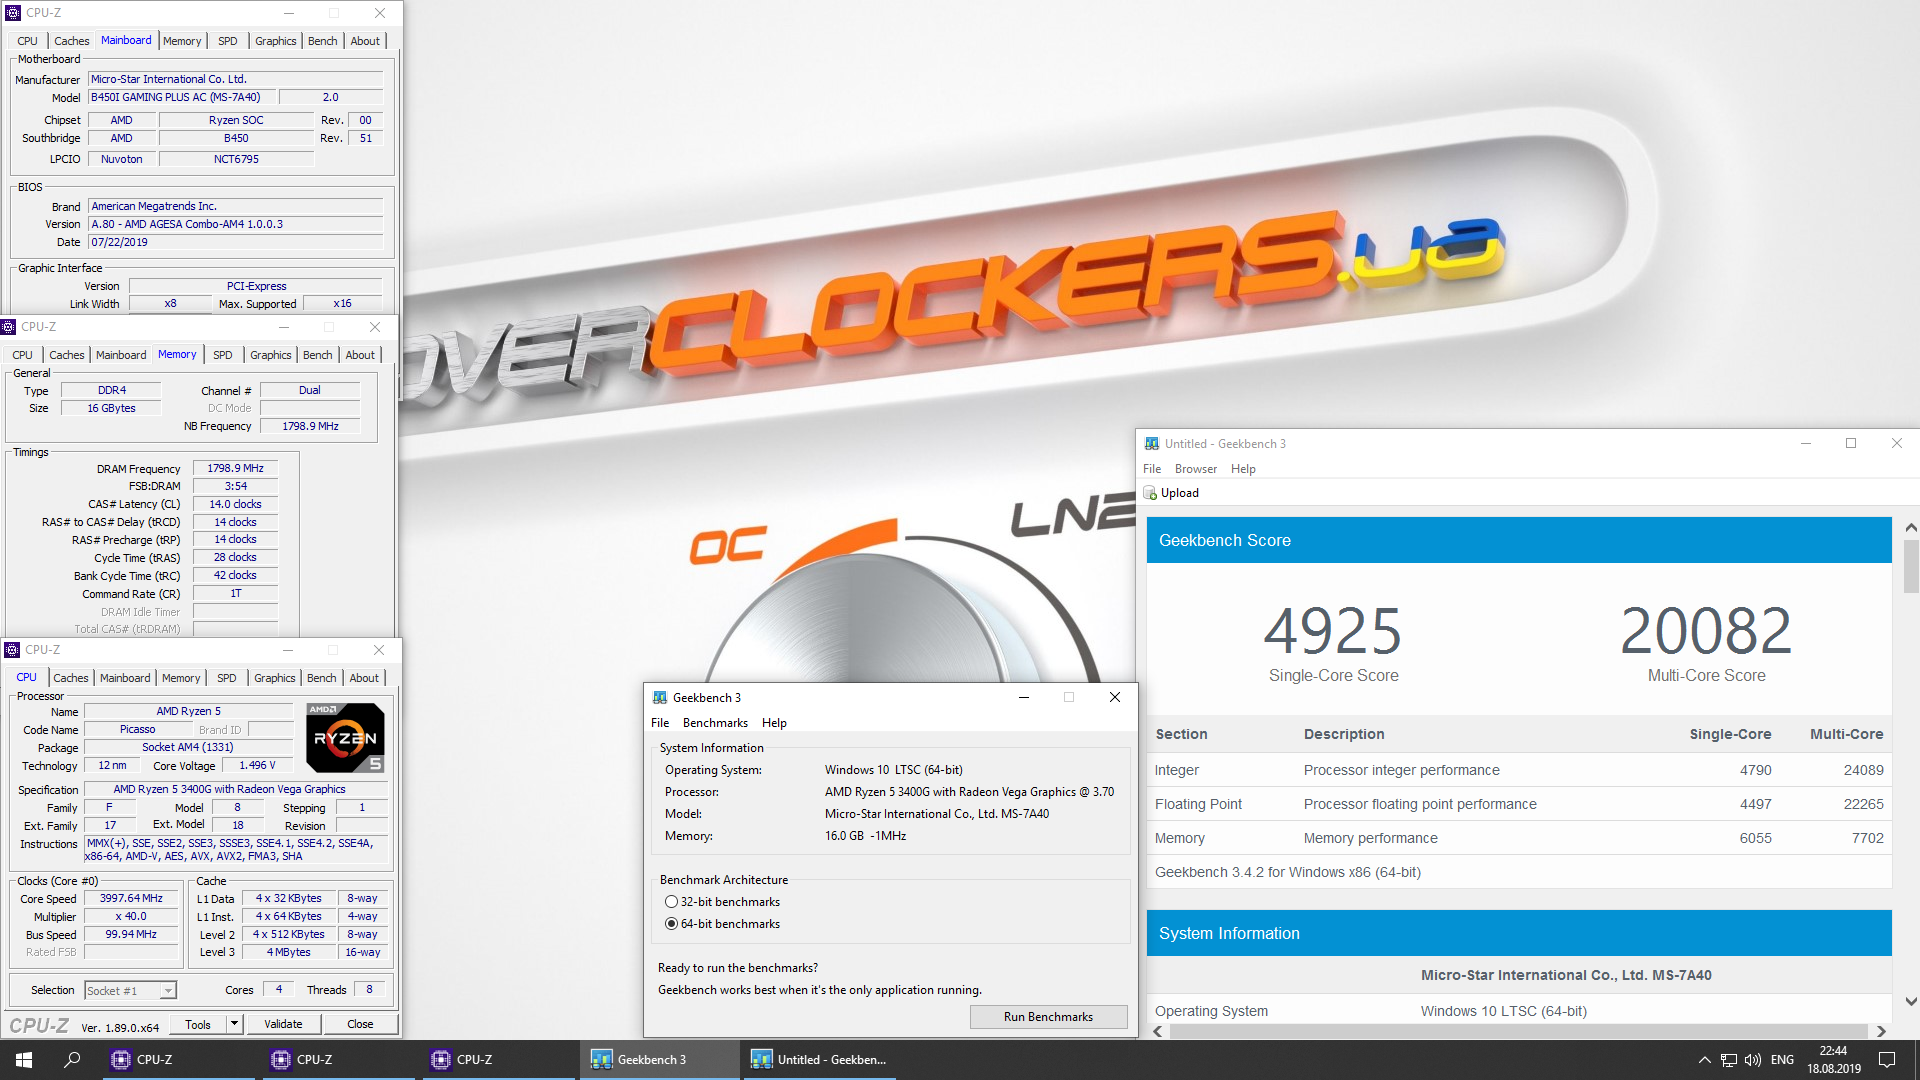Click Close button in CPU-Z
This screenshot has width=1920, height=1080.
pos(360,1024)
